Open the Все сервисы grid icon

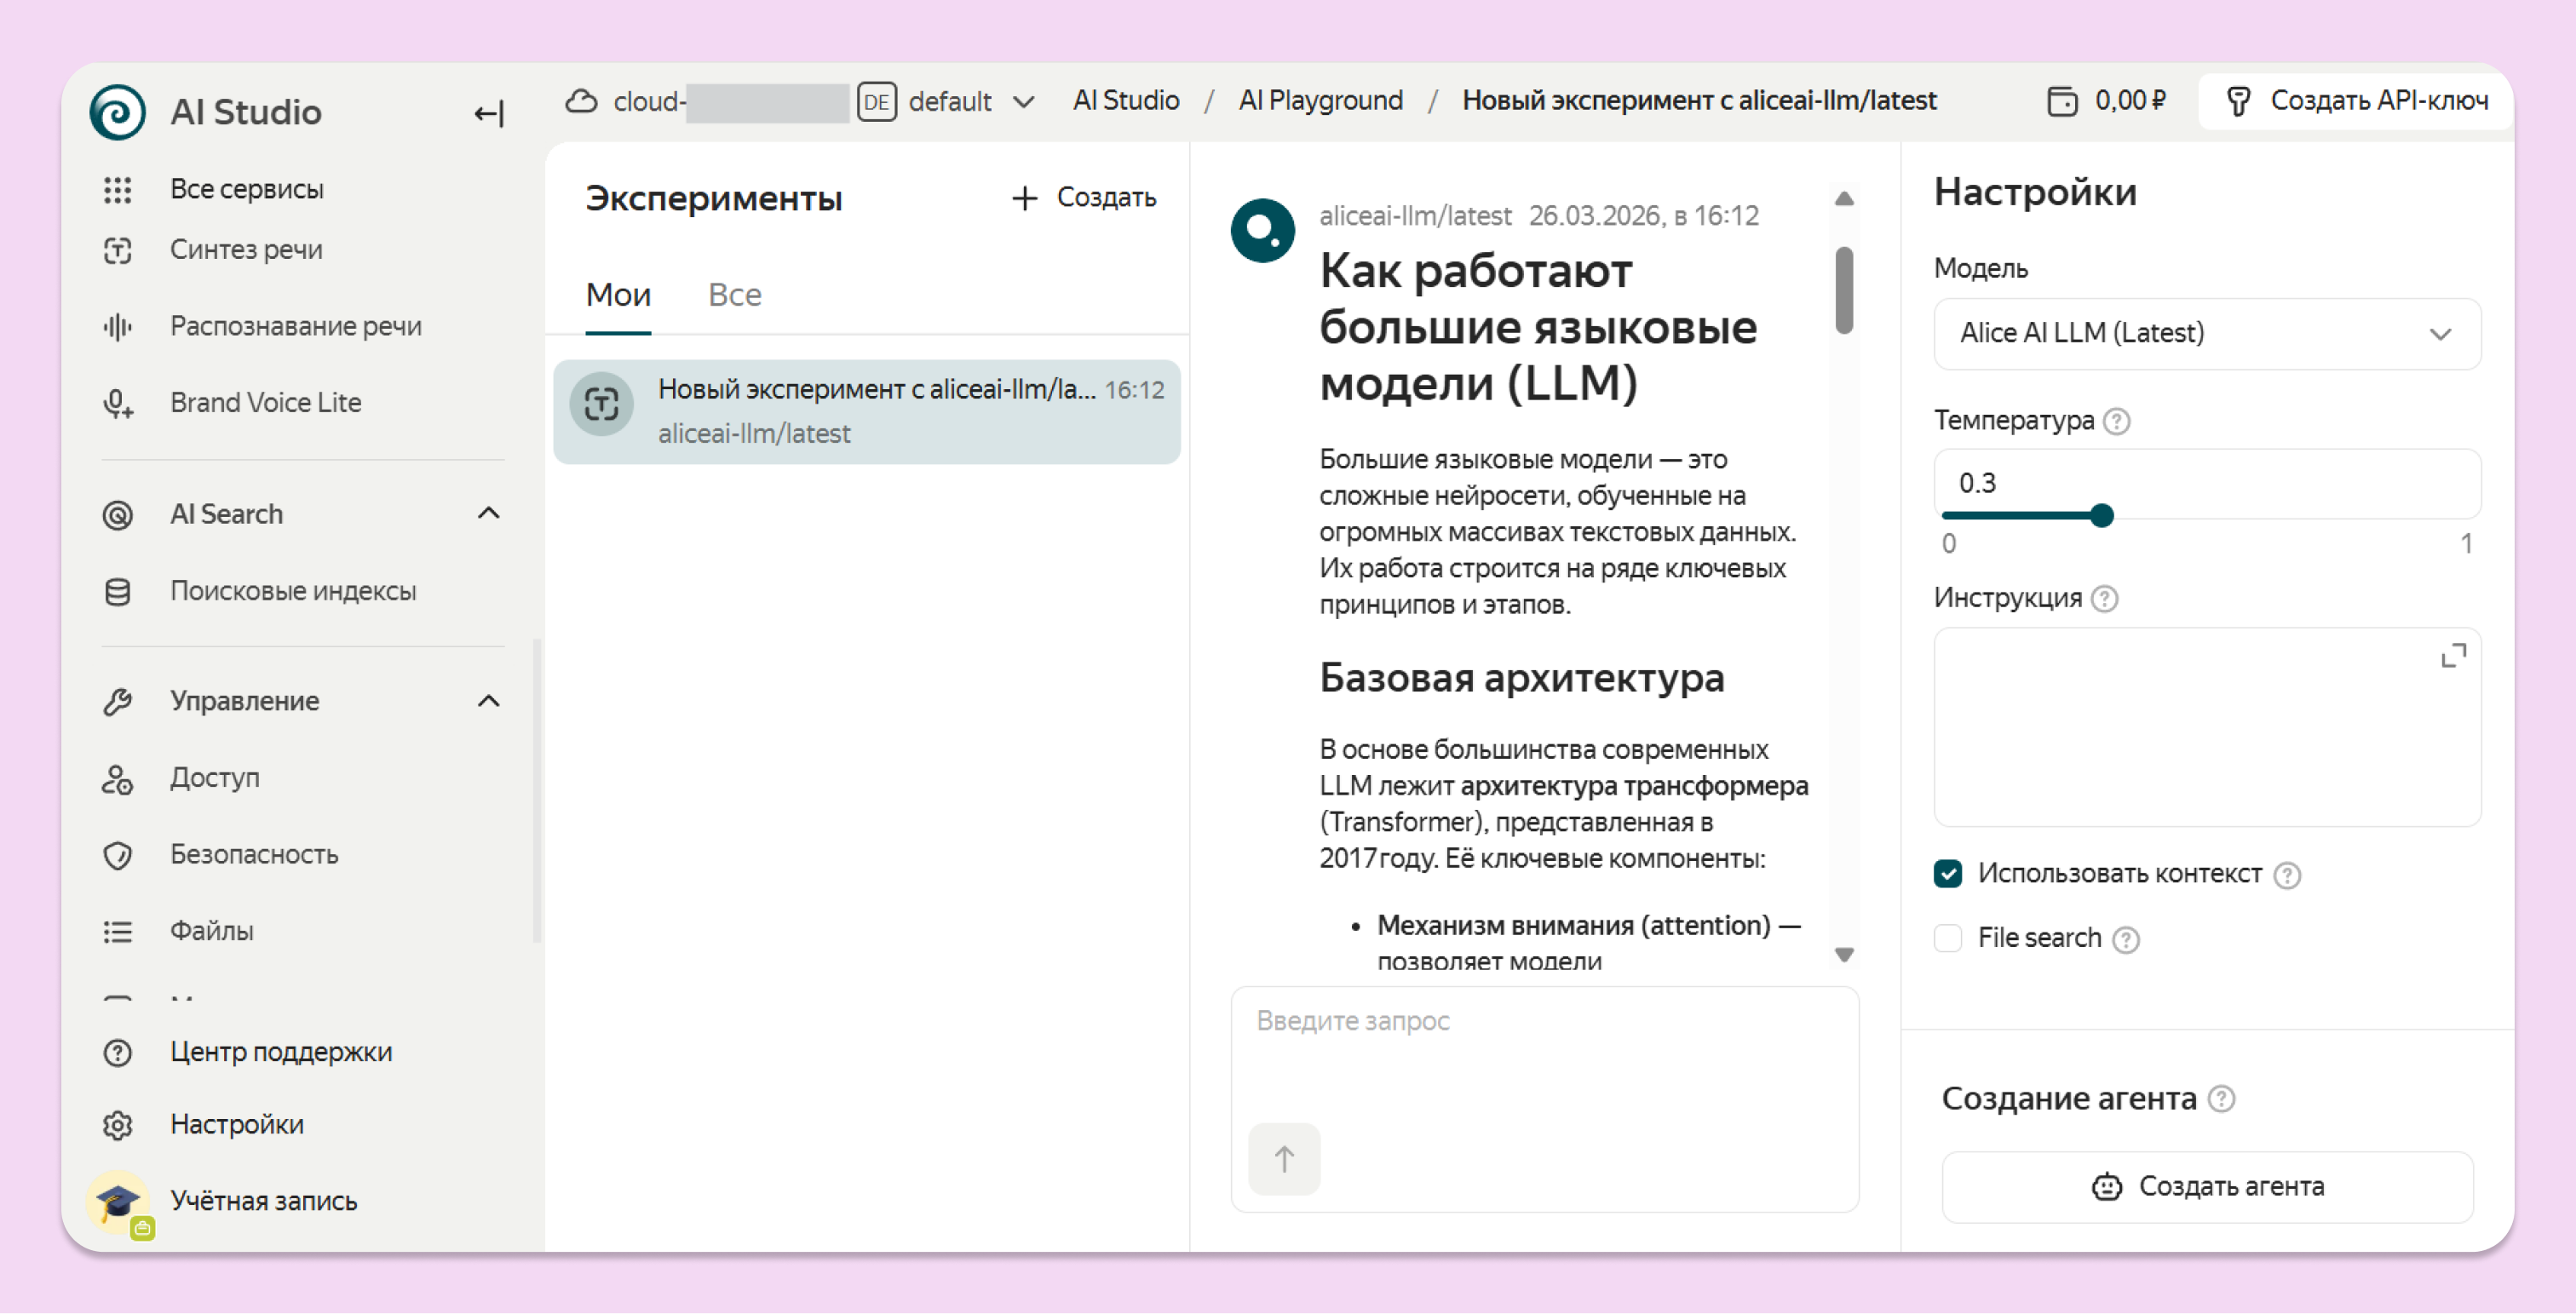point(117,189)
